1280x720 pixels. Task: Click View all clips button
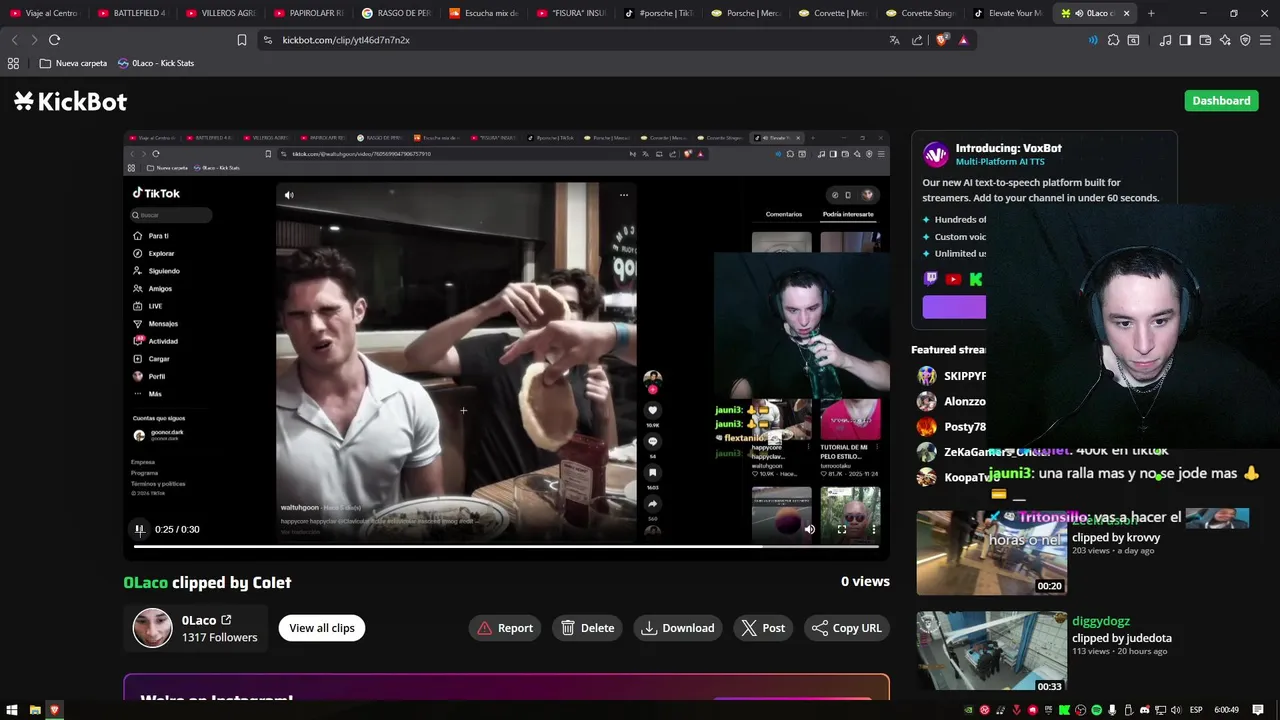click(322, 628)
